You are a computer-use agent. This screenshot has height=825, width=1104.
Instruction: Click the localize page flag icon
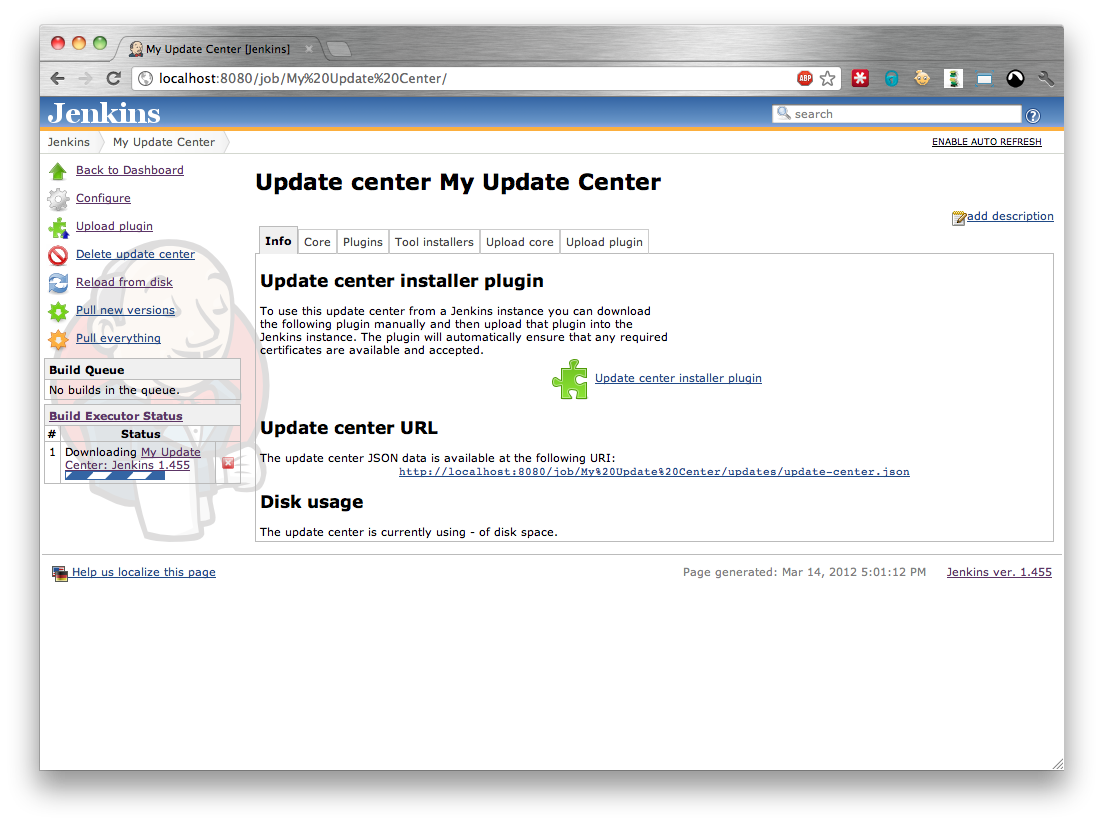coord(60,574)
